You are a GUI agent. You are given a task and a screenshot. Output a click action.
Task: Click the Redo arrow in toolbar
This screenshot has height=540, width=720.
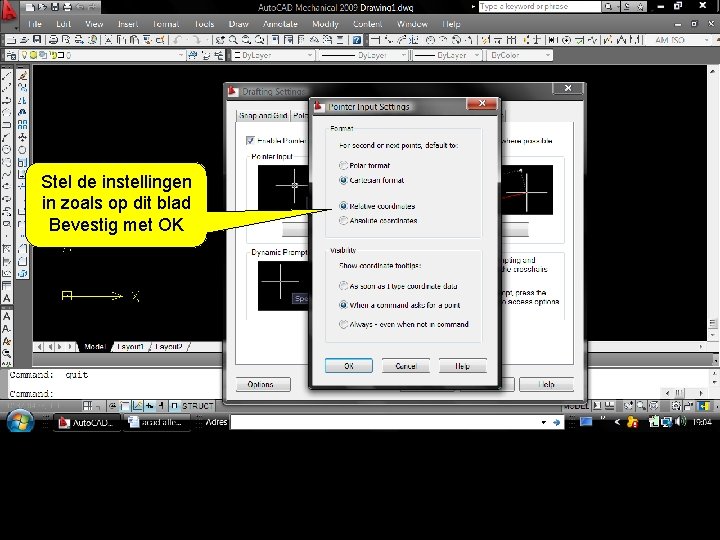pyautogui.click(x=196, y=40)
